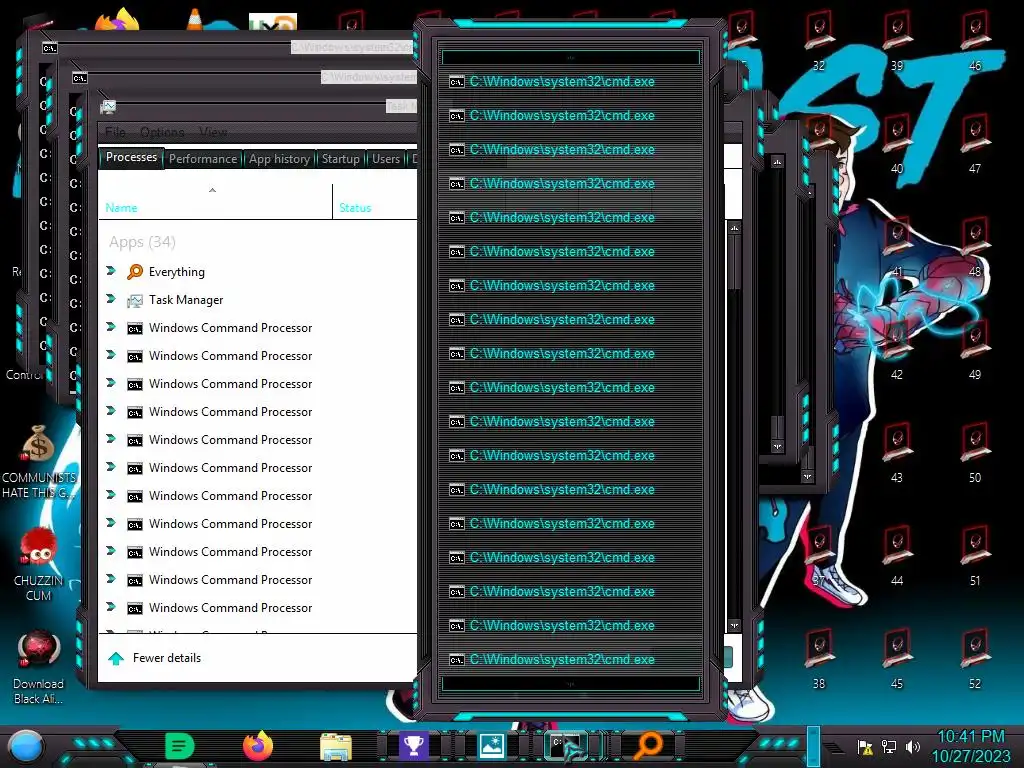This screenshot has width=1024, height=768.
Task: Click Task Manager's scrollbar up arrow
Action: [735, 229]
